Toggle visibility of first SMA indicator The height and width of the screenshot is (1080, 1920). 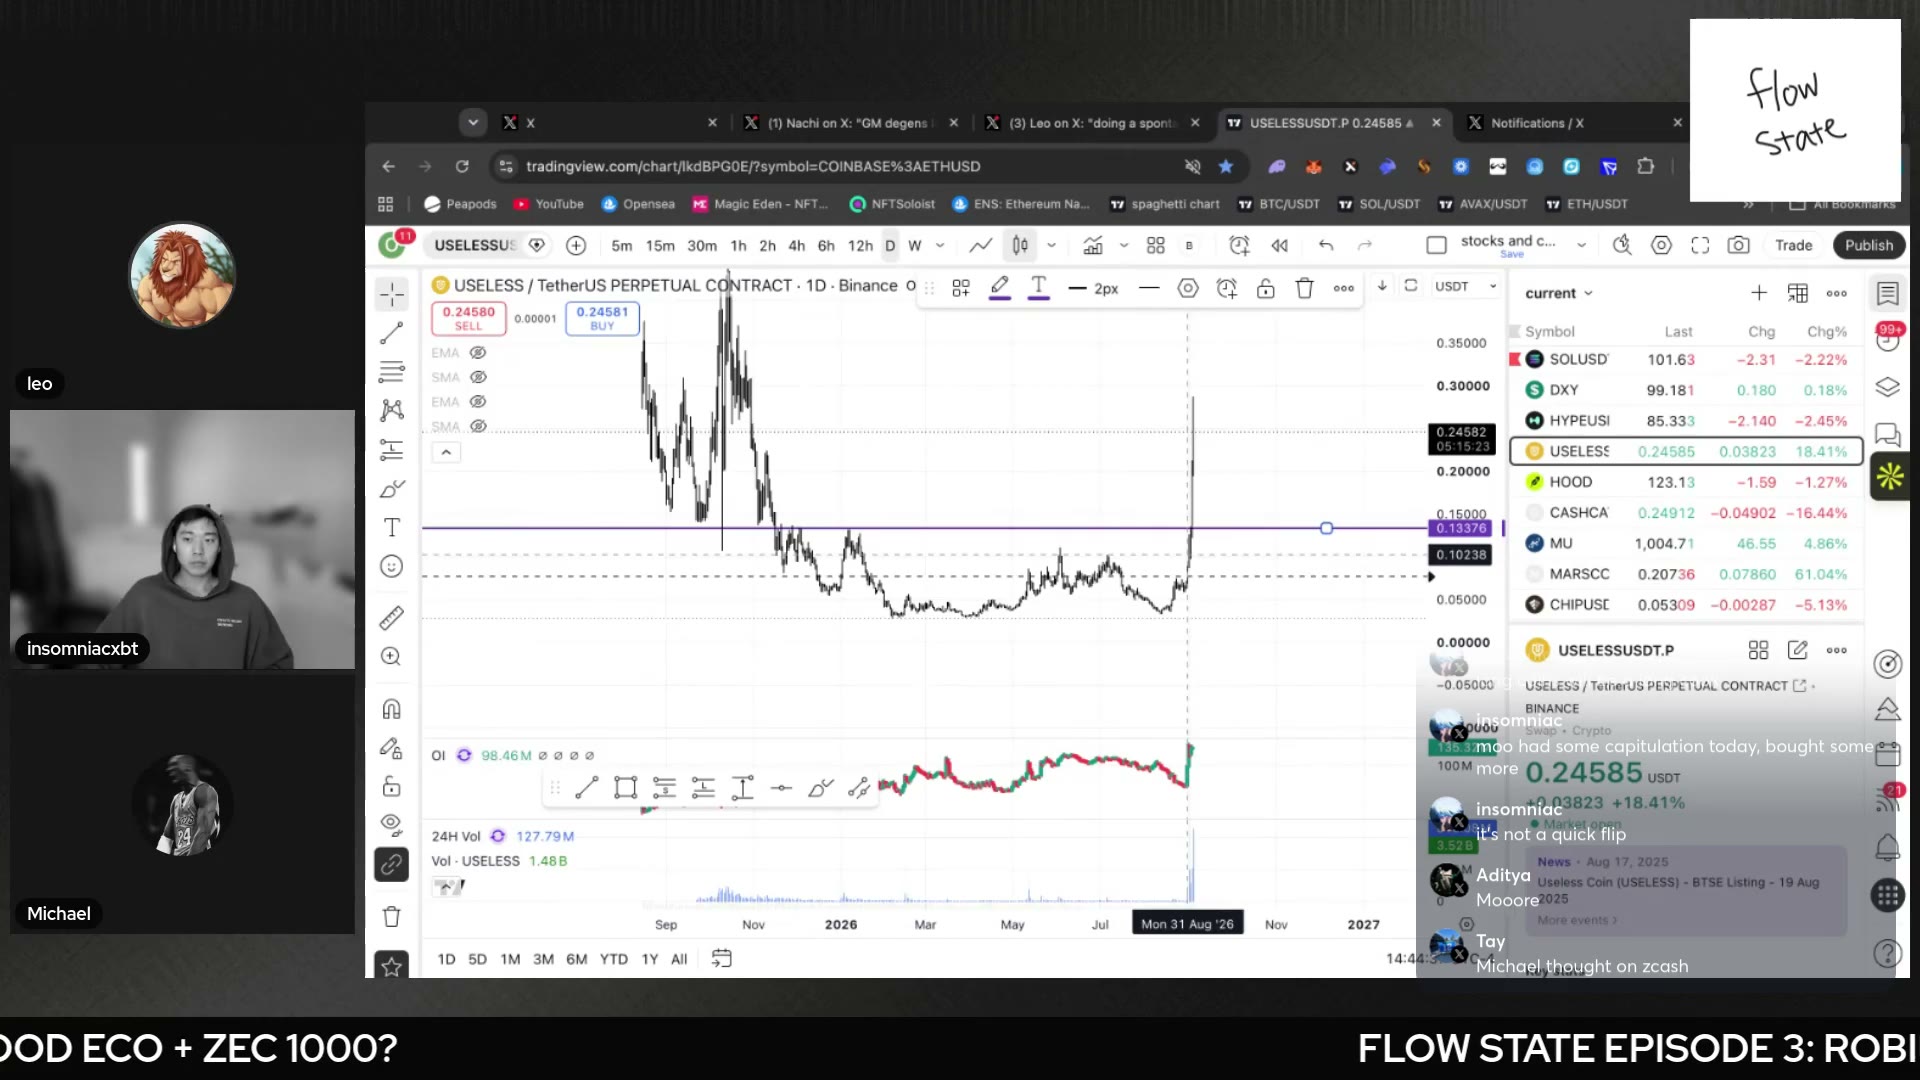point(478,377)
